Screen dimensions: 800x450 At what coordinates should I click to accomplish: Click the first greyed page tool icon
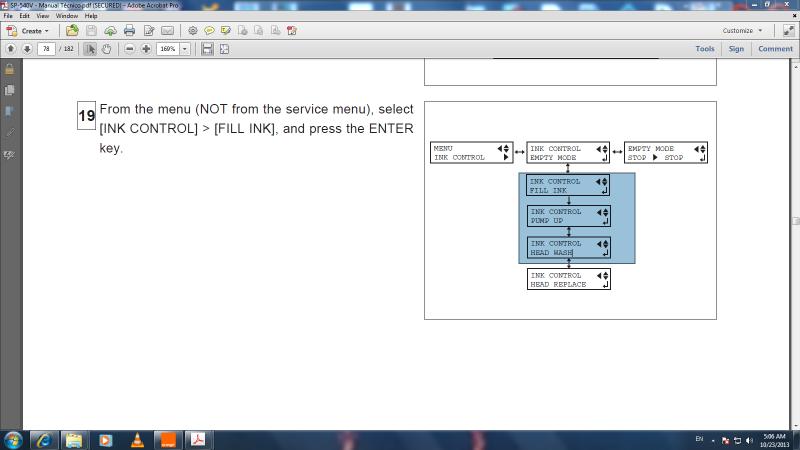[x=242, y=31]
